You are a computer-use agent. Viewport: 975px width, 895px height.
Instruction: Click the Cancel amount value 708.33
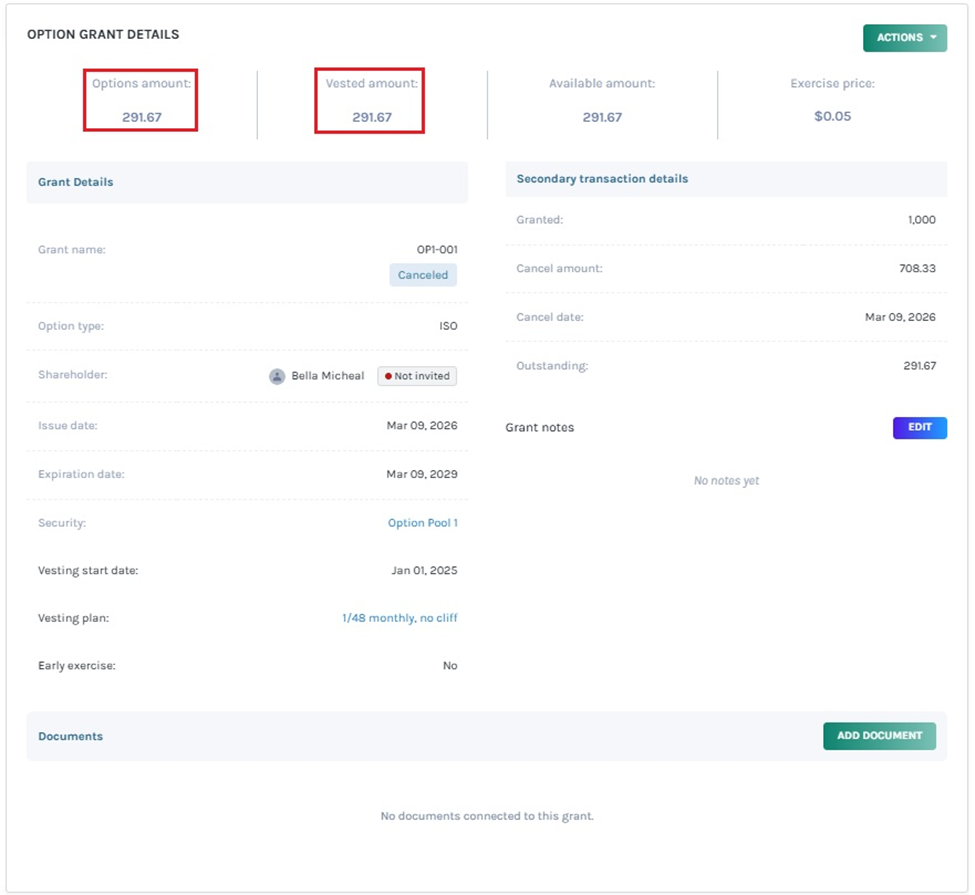coord(918,268)
